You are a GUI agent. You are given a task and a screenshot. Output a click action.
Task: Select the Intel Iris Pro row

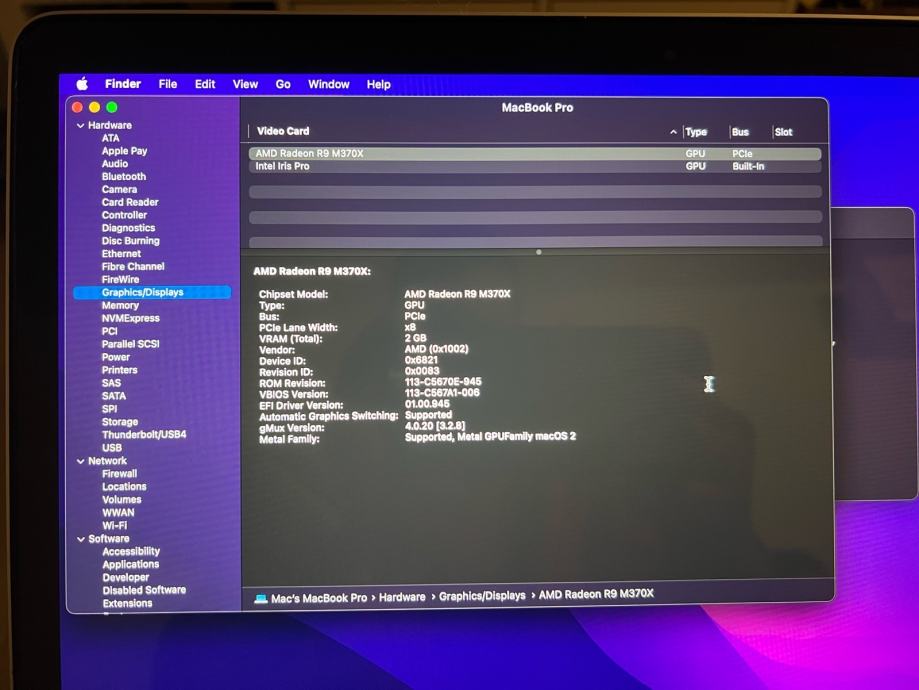[x=535, y=166]
